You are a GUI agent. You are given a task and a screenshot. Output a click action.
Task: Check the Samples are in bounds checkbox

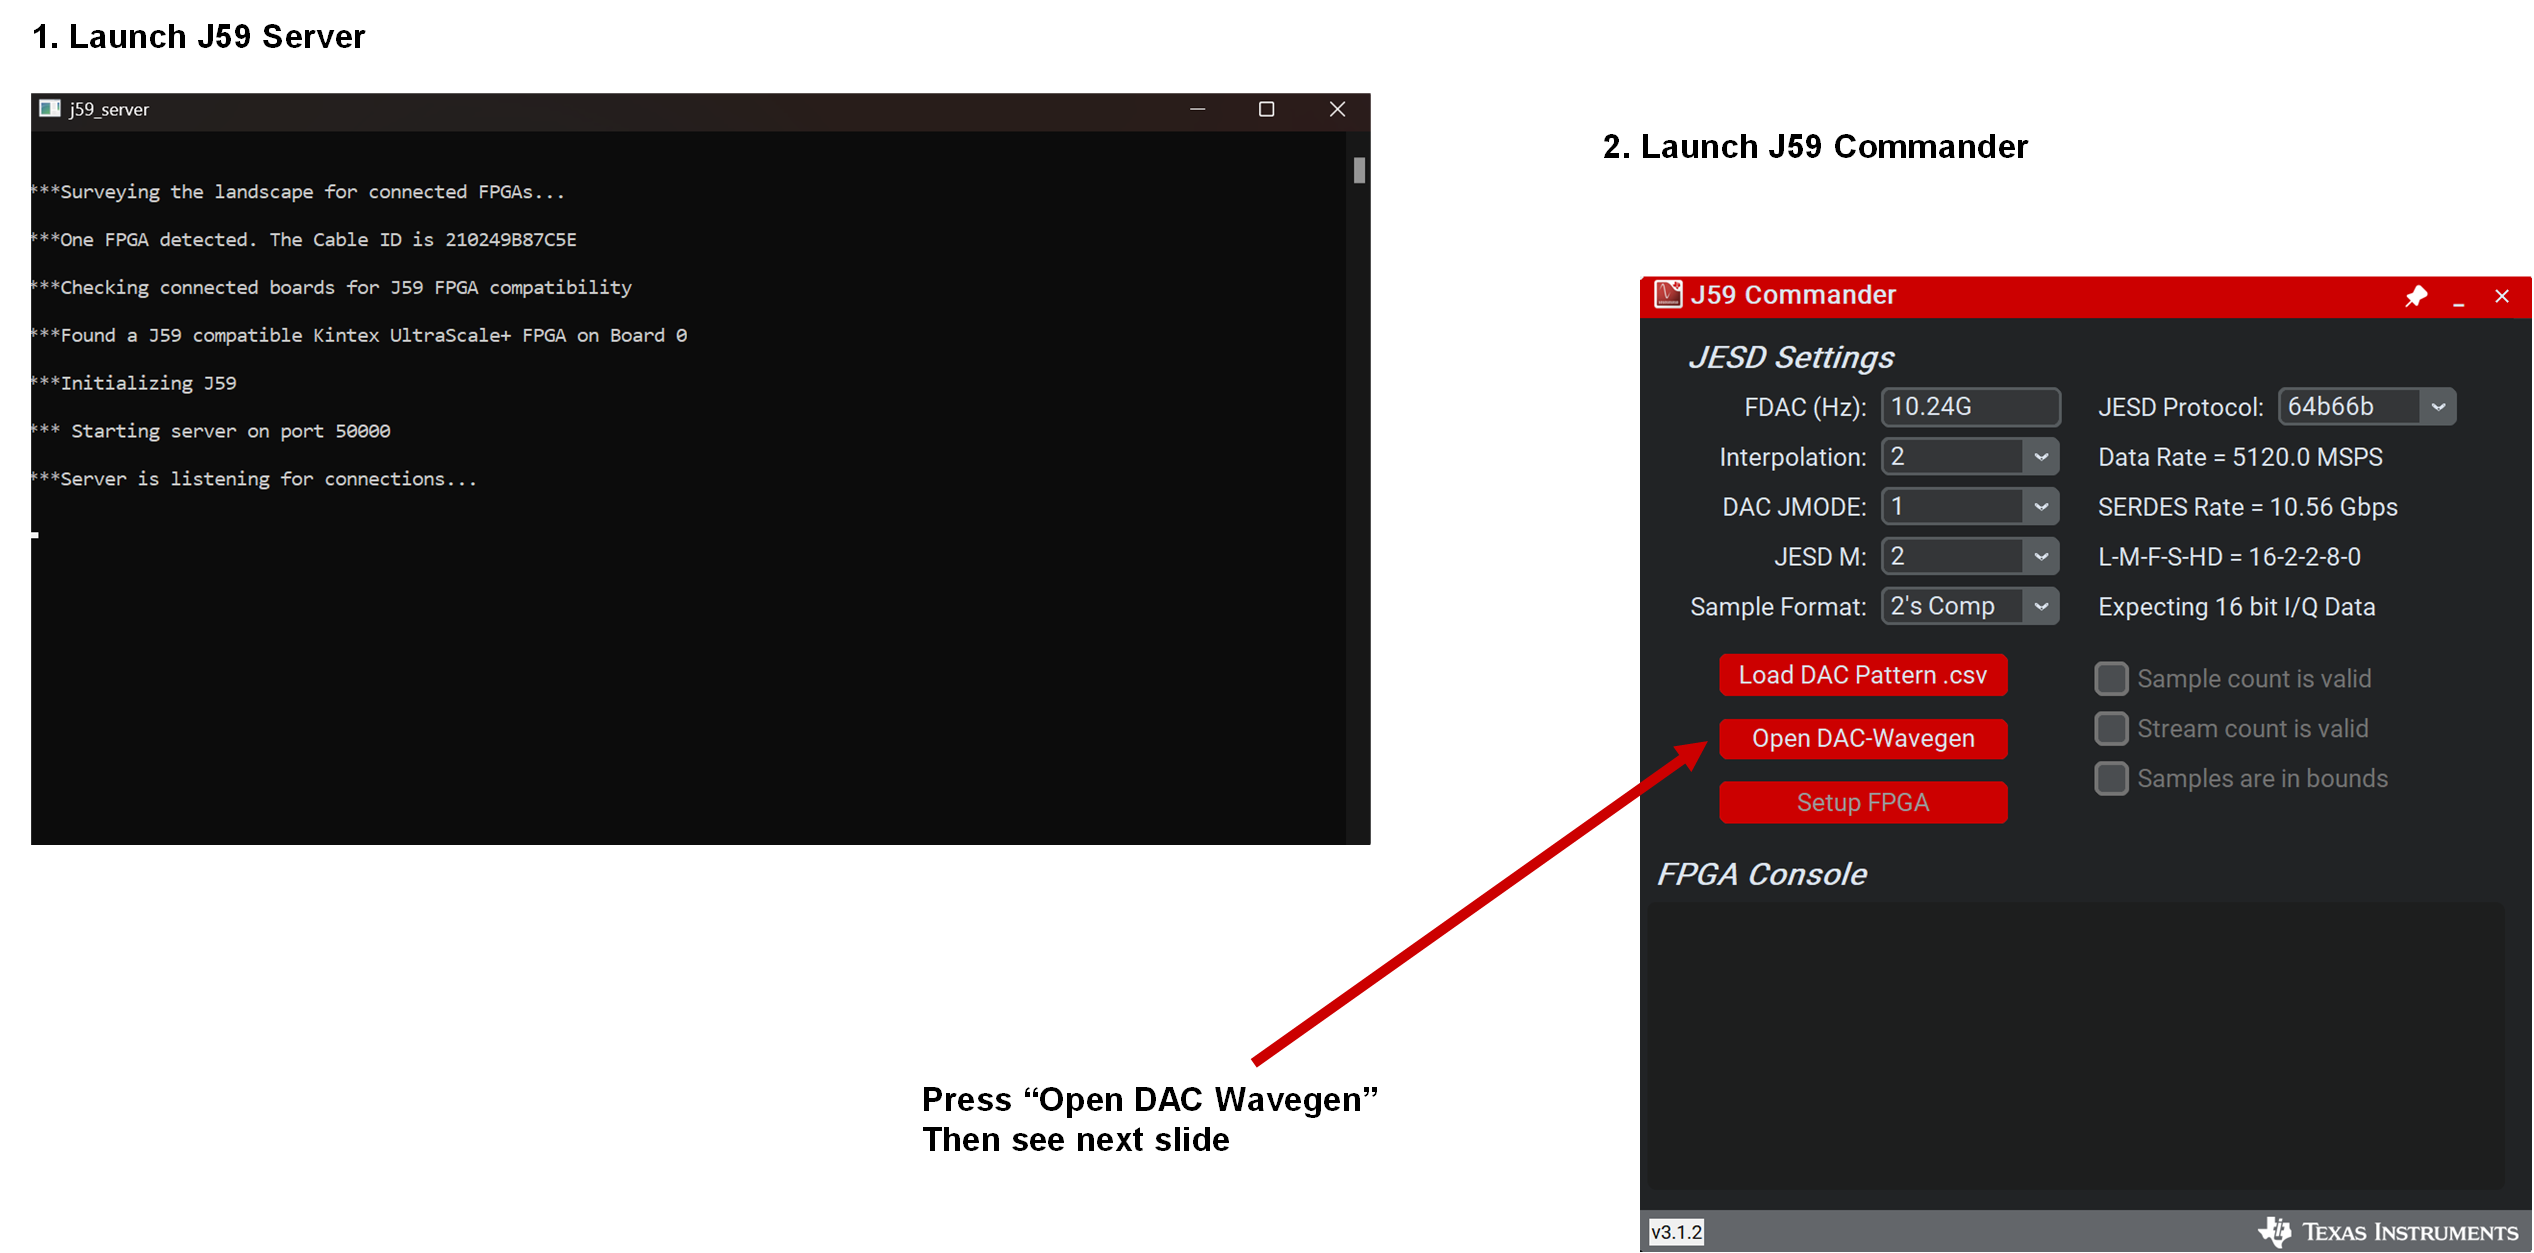[x=2112, y=778]
